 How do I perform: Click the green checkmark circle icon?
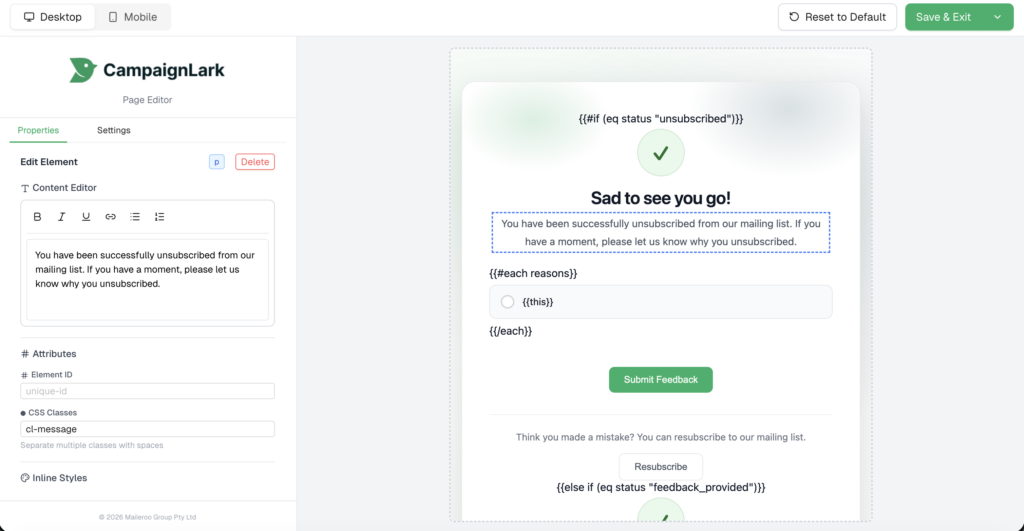click(x=660, y=153)
